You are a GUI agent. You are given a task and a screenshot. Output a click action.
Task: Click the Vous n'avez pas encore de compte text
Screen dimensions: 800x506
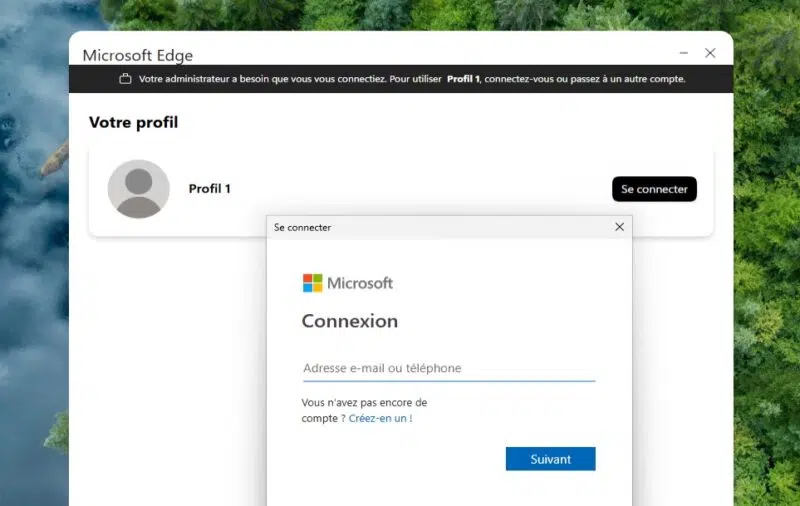(364, 410)
